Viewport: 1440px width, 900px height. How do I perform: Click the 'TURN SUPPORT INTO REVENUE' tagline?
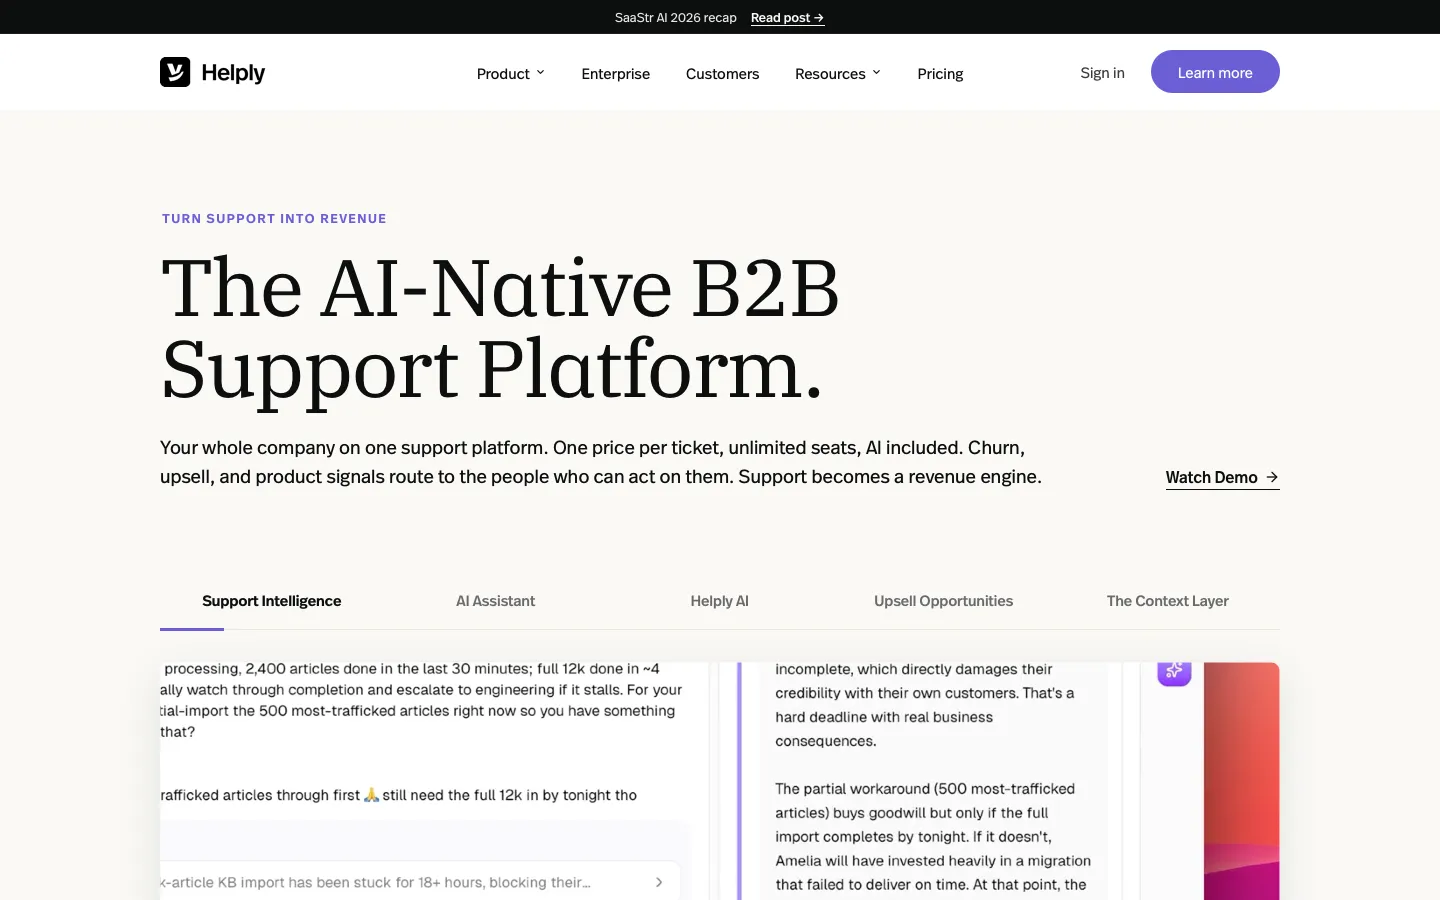(274, 218)
